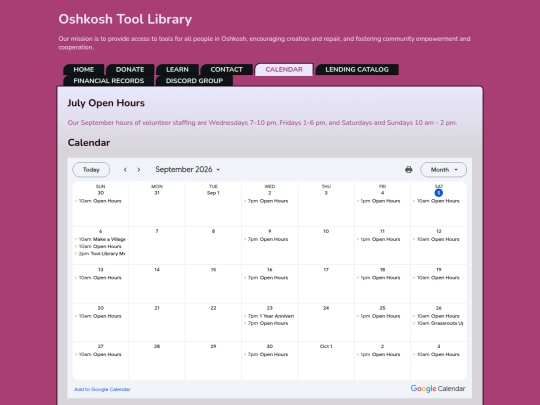This screenshot has height=405, width=540.
Task: Open Sep 16 7pm Open Hours event
Action: click(268, 278)
